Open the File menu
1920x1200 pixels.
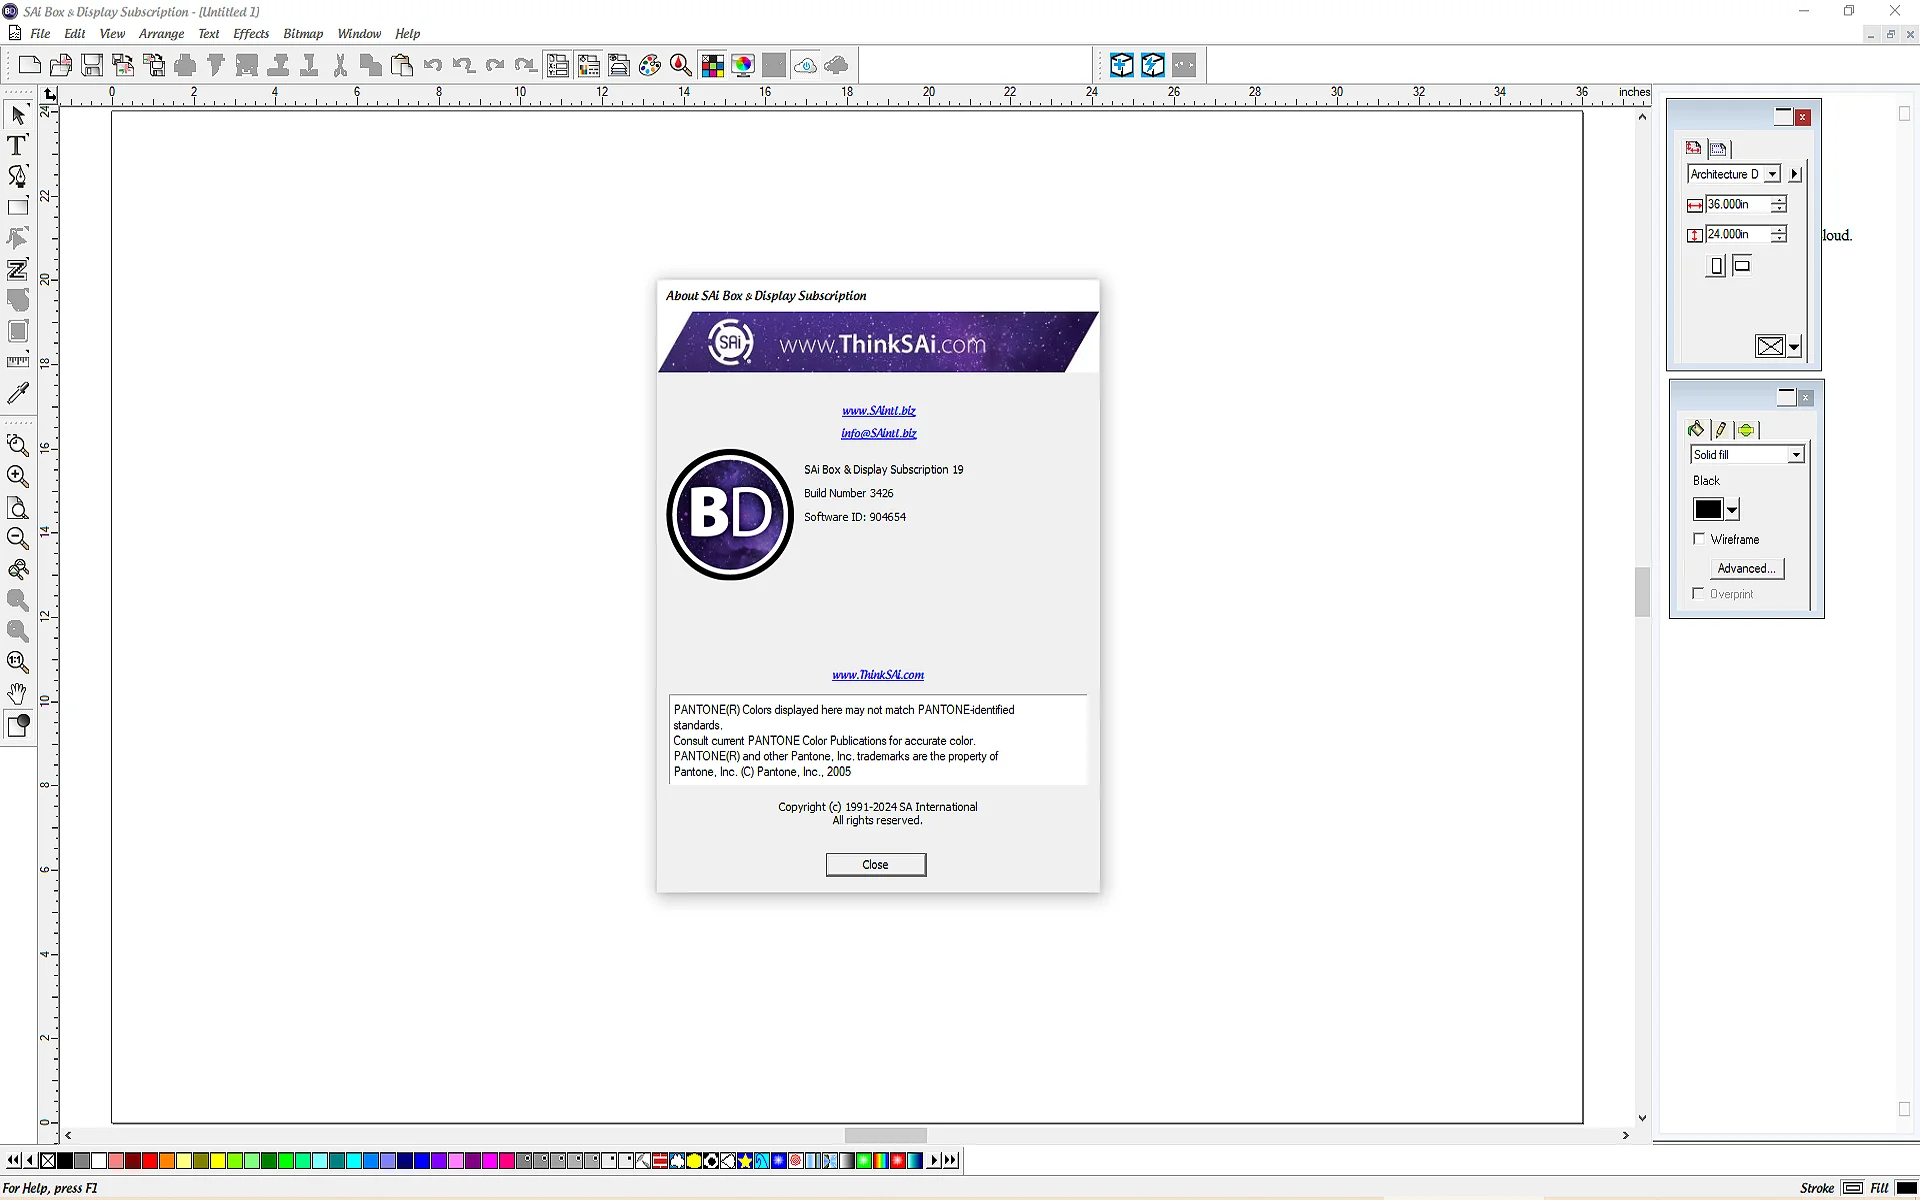pyautogui.click(x=40, y=34)
